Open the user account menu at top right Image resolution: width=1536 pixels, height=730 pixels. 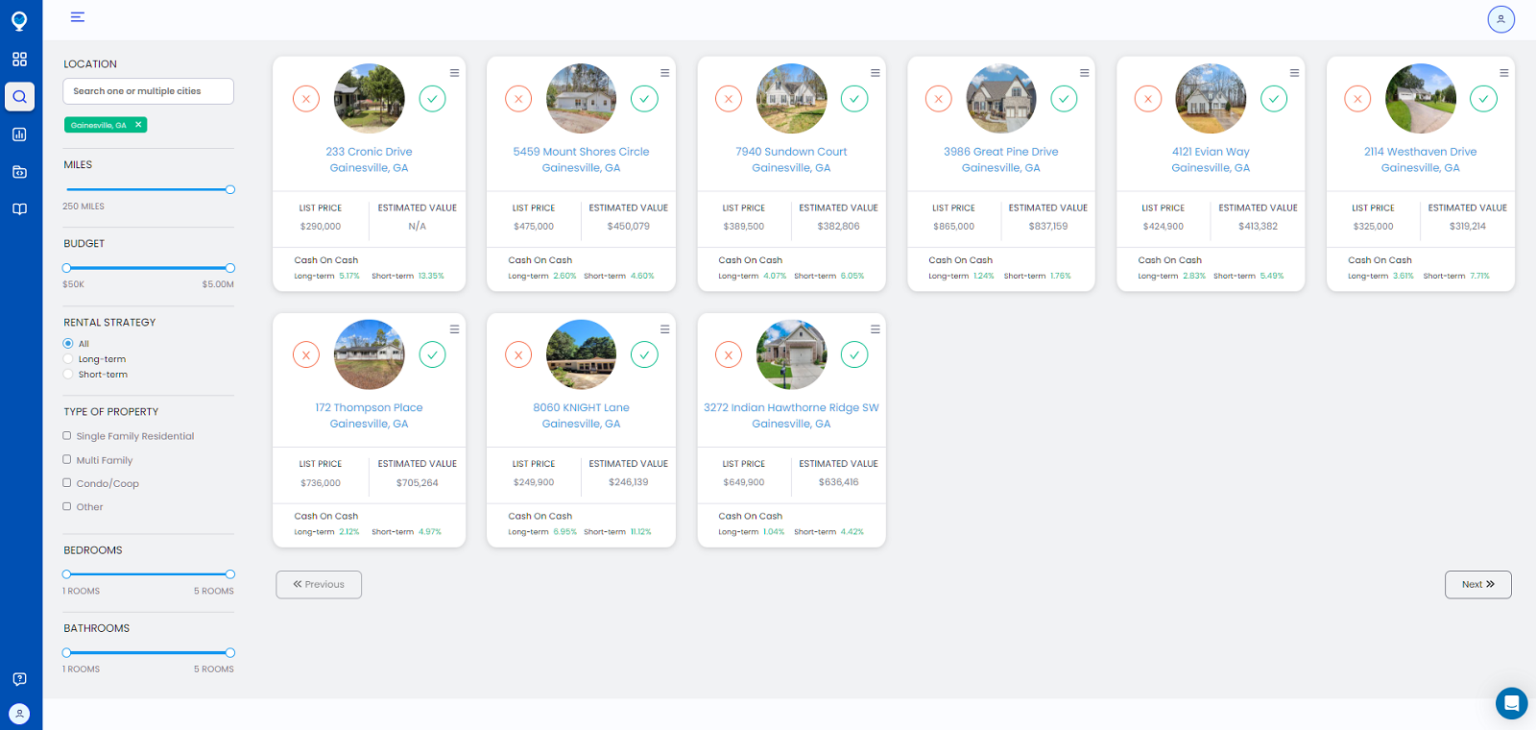tap(1500, 19)
